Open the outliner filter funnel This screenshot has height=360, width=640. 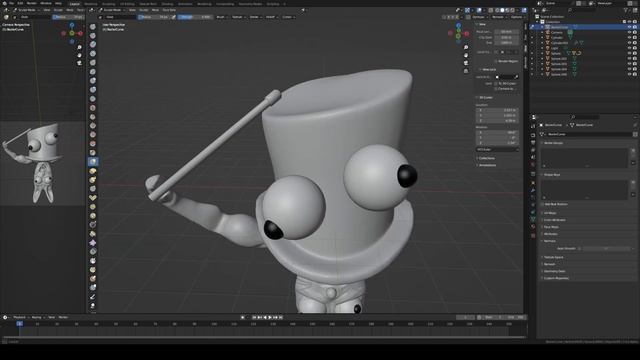click(627, 10)
